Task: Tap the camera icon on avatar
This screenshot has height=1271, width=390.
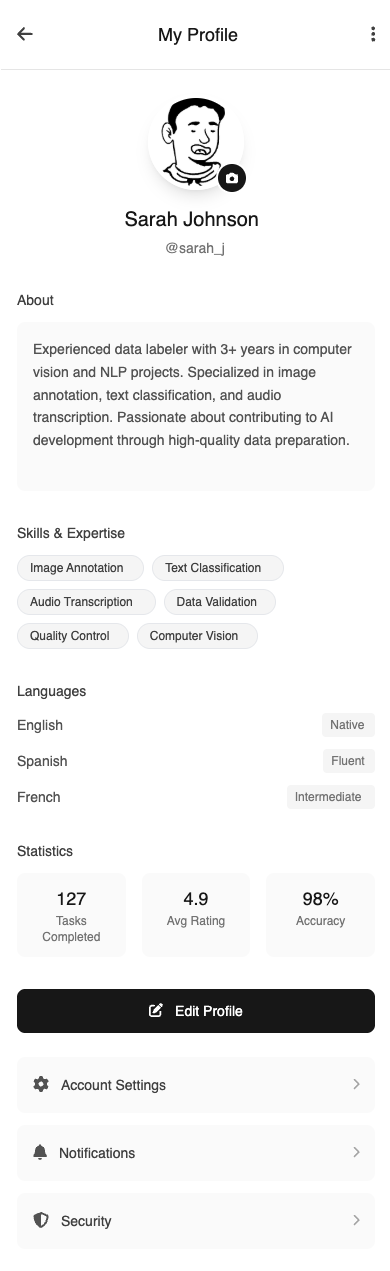Action: (232, 178)
